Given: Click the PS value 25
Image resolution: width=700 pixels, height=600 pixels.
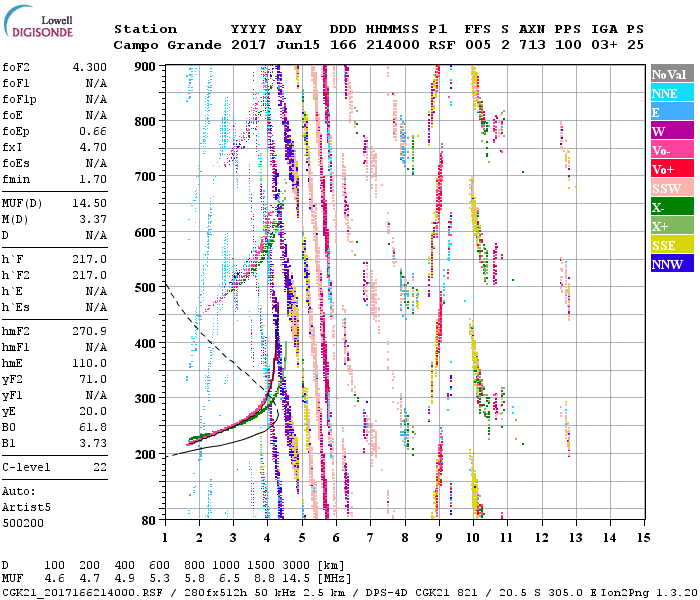Looking at the screenshot, I should coord(635,45).
